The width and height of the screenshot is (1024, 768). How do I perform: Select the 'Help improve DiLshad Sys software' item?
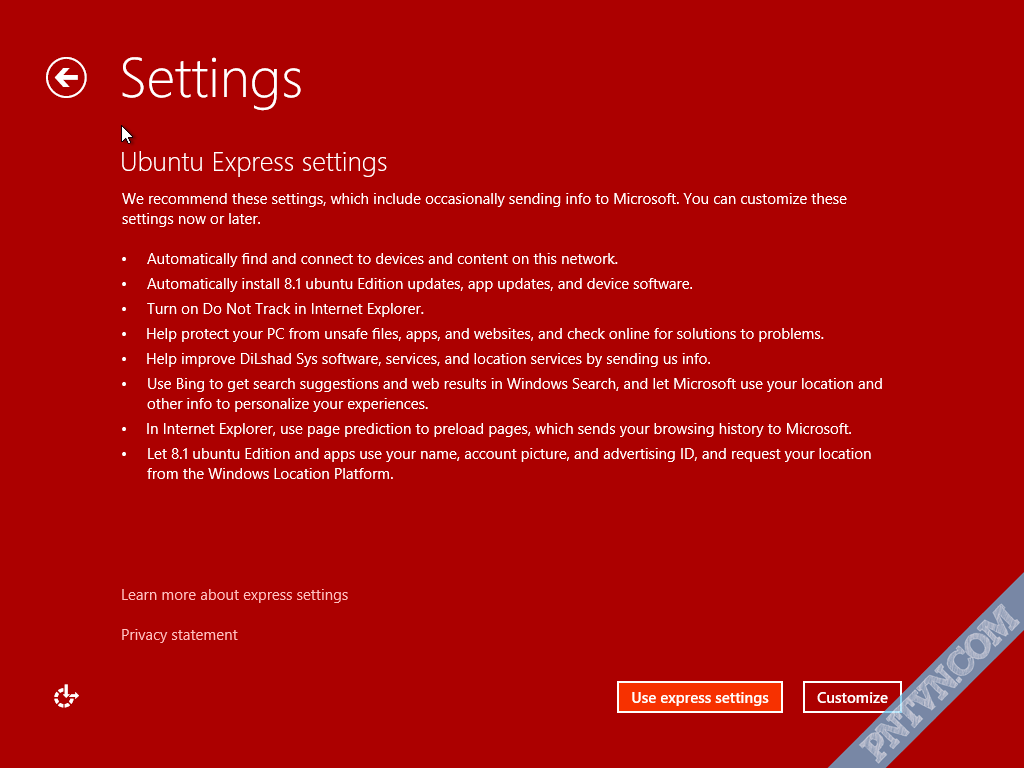[x=428, y=359]
